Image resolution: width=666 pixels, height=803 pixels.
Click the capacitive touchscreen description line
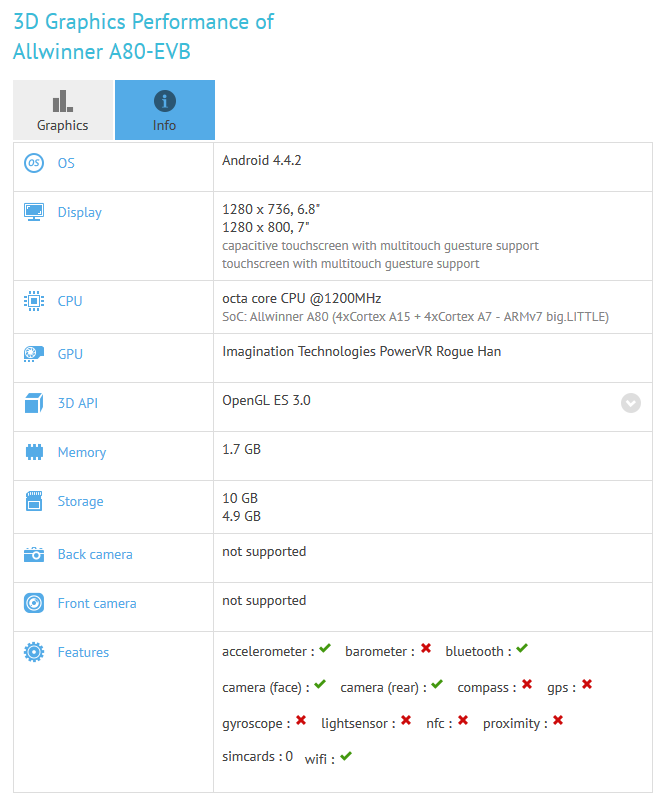[381, 246]
